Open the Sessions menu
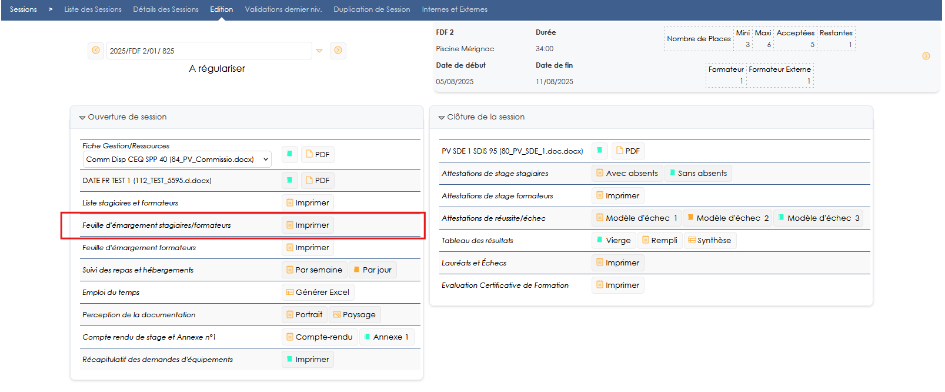The image size is (945, 392). (24, 10)
